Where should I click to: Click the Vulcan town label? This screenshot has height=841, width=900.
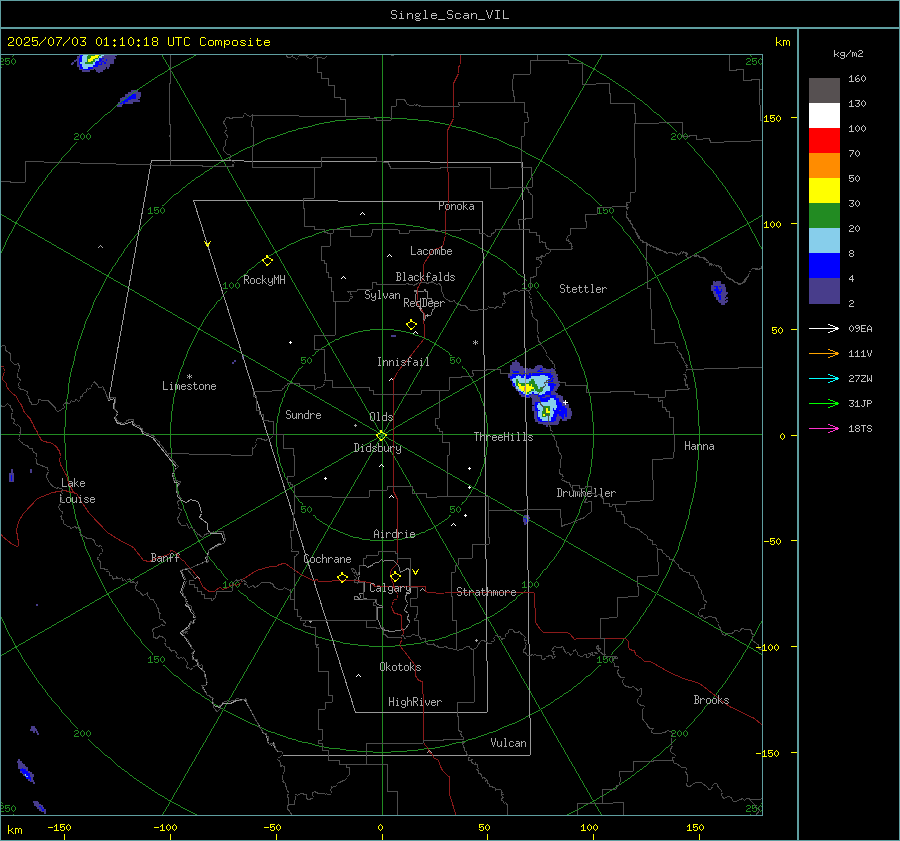[508, 743]
